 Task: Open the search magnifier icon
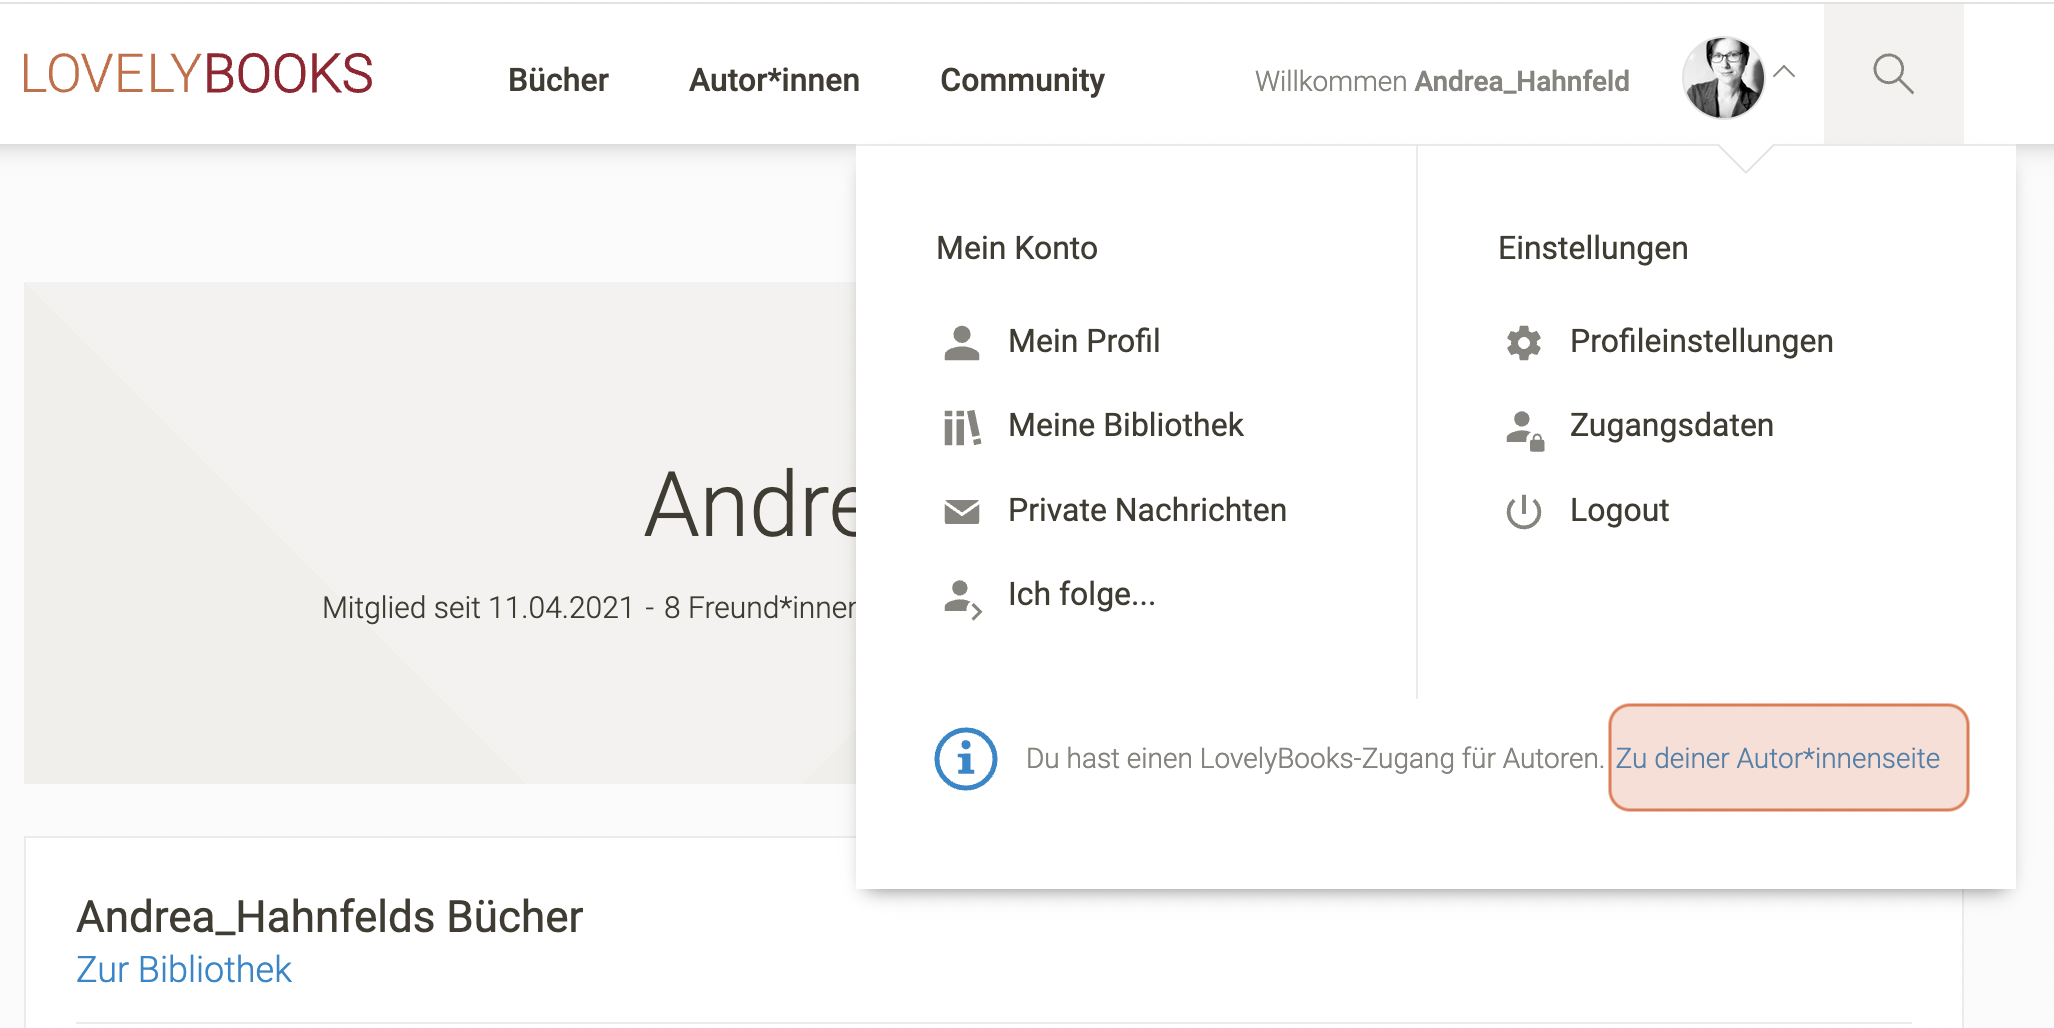point(1893,75)
